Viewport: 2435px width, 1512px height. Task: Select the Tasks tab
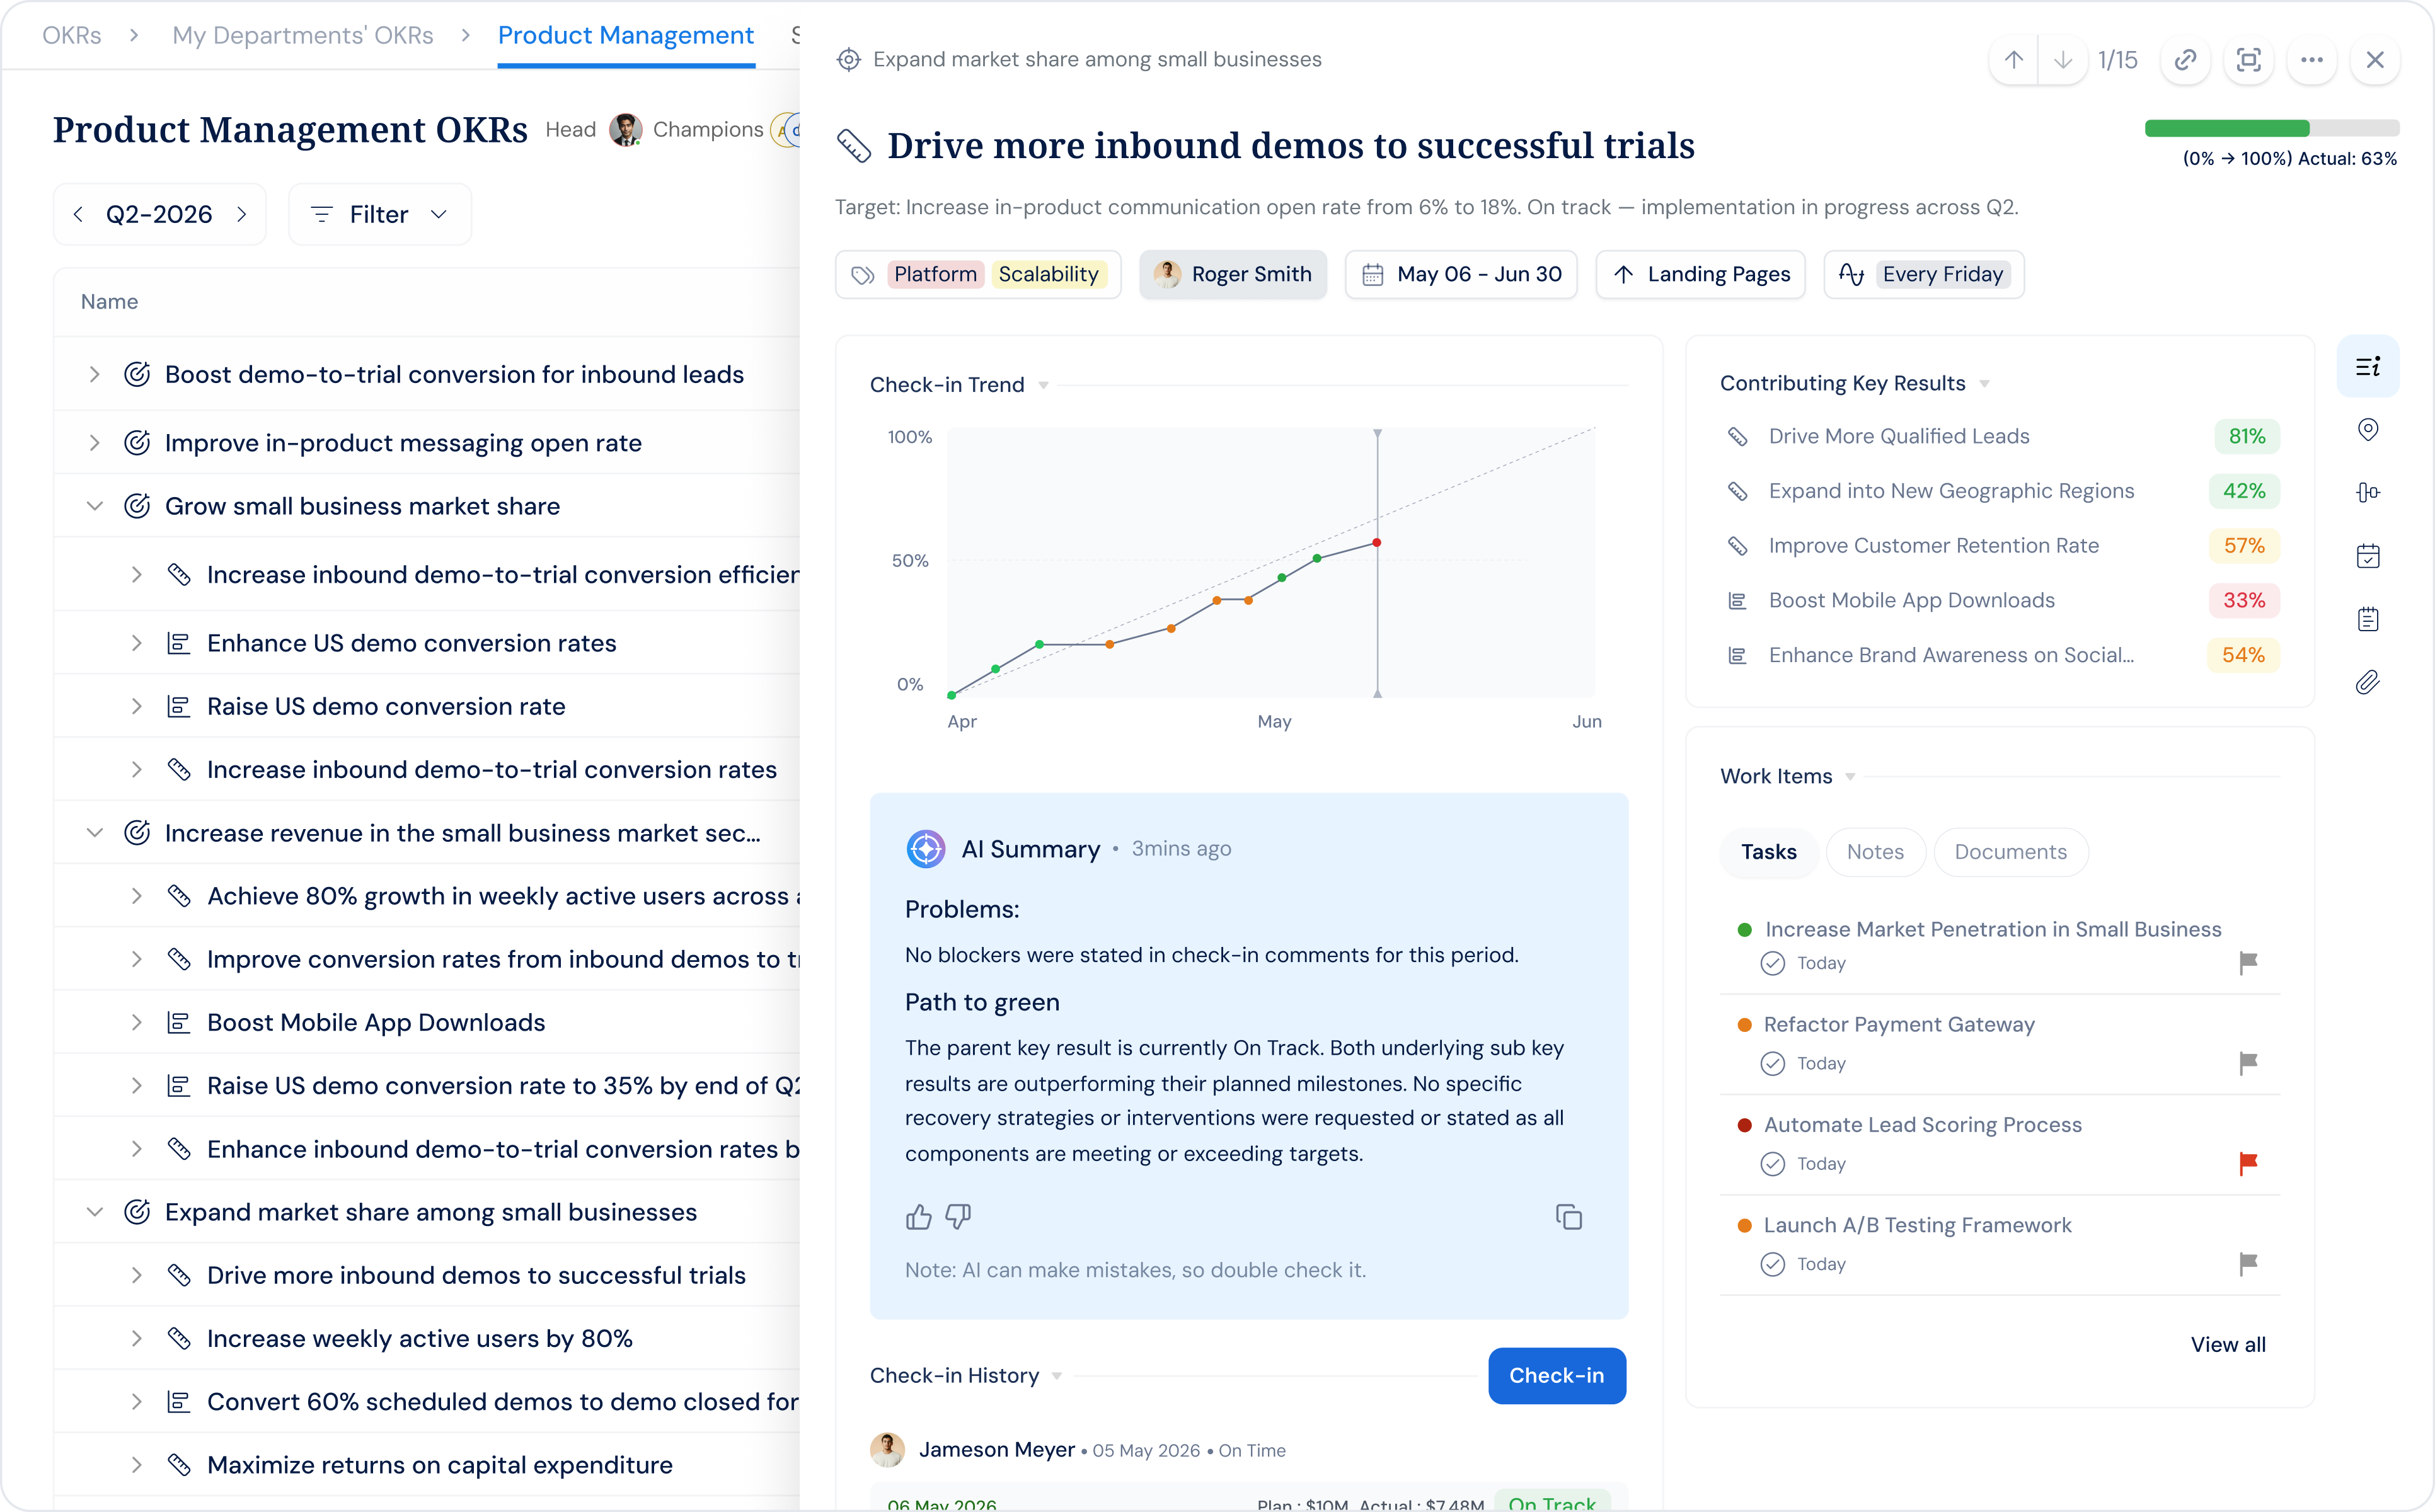(1768, 852)
